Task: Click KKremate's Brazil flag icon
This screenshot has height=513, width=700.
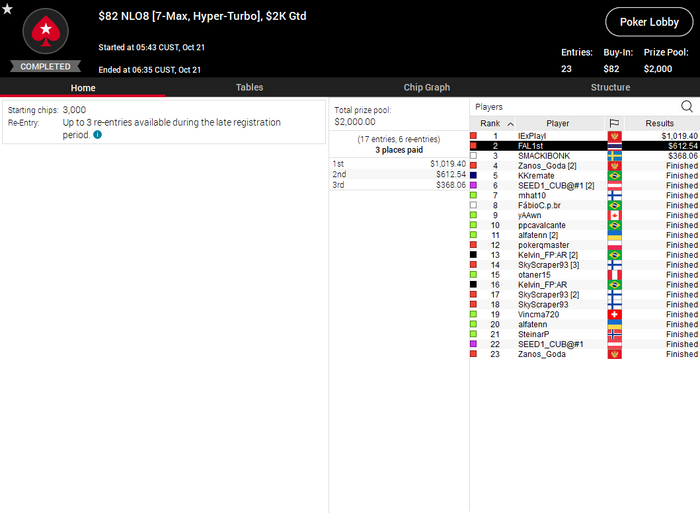Action: click(614, 176)
